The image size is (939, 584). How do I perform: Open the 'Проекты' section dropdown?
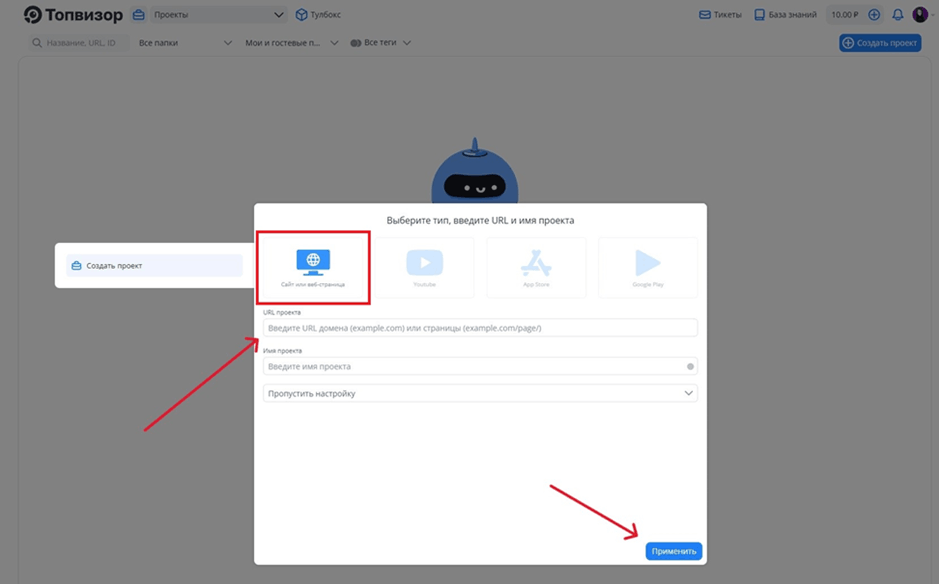pyautogui.click(x=209, y=15)
